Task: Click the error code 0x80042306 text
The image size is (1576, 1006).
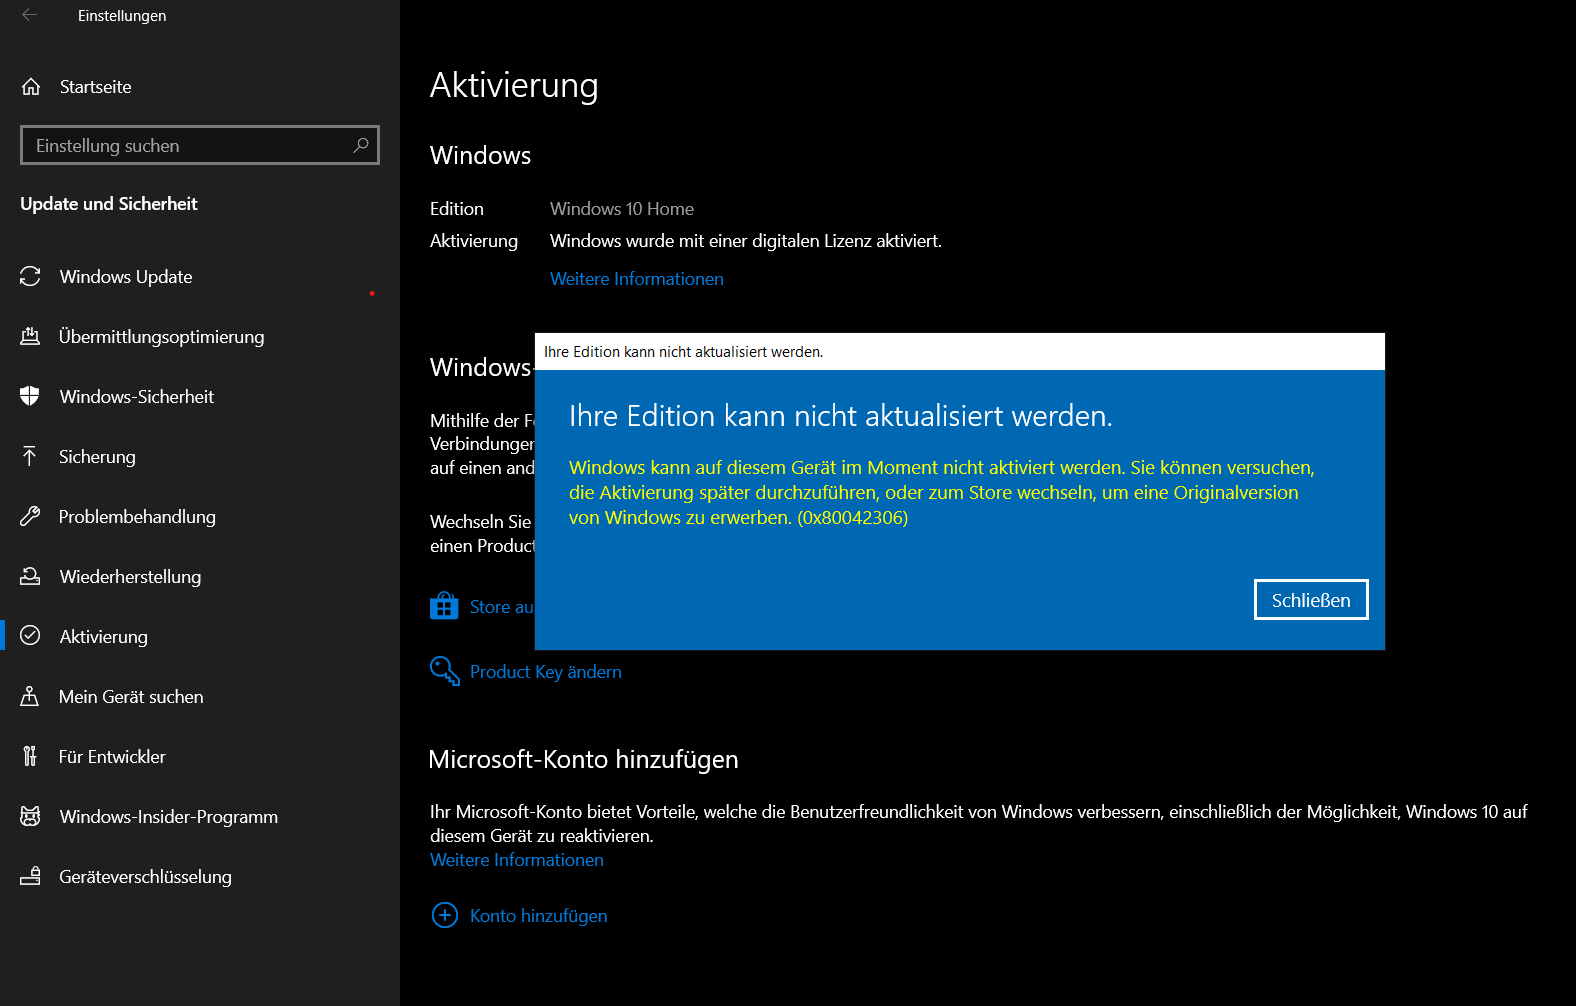Action: 853,518
